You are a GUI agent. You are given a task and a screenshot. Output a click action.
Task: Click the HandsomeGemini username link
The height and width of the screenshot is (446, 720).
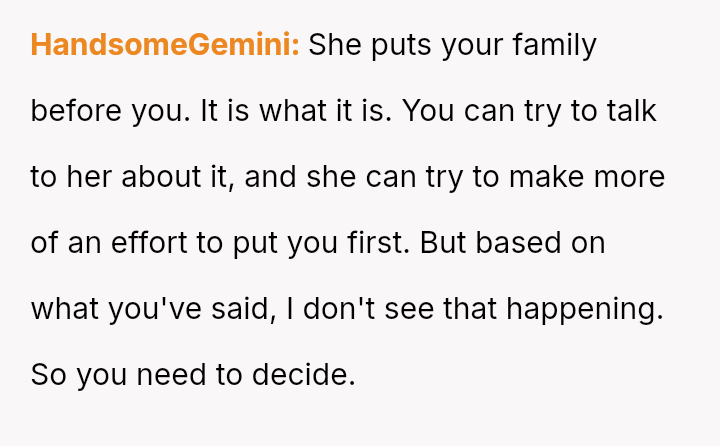pos(165,45)
